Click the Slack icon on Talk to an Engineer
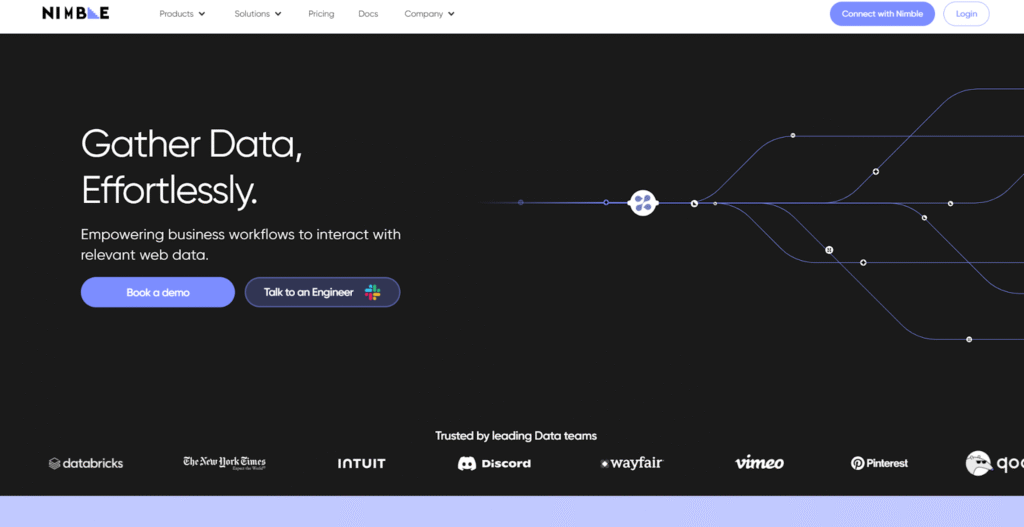Viewport: 1024px width, 527px height. [x=372, y=292]
